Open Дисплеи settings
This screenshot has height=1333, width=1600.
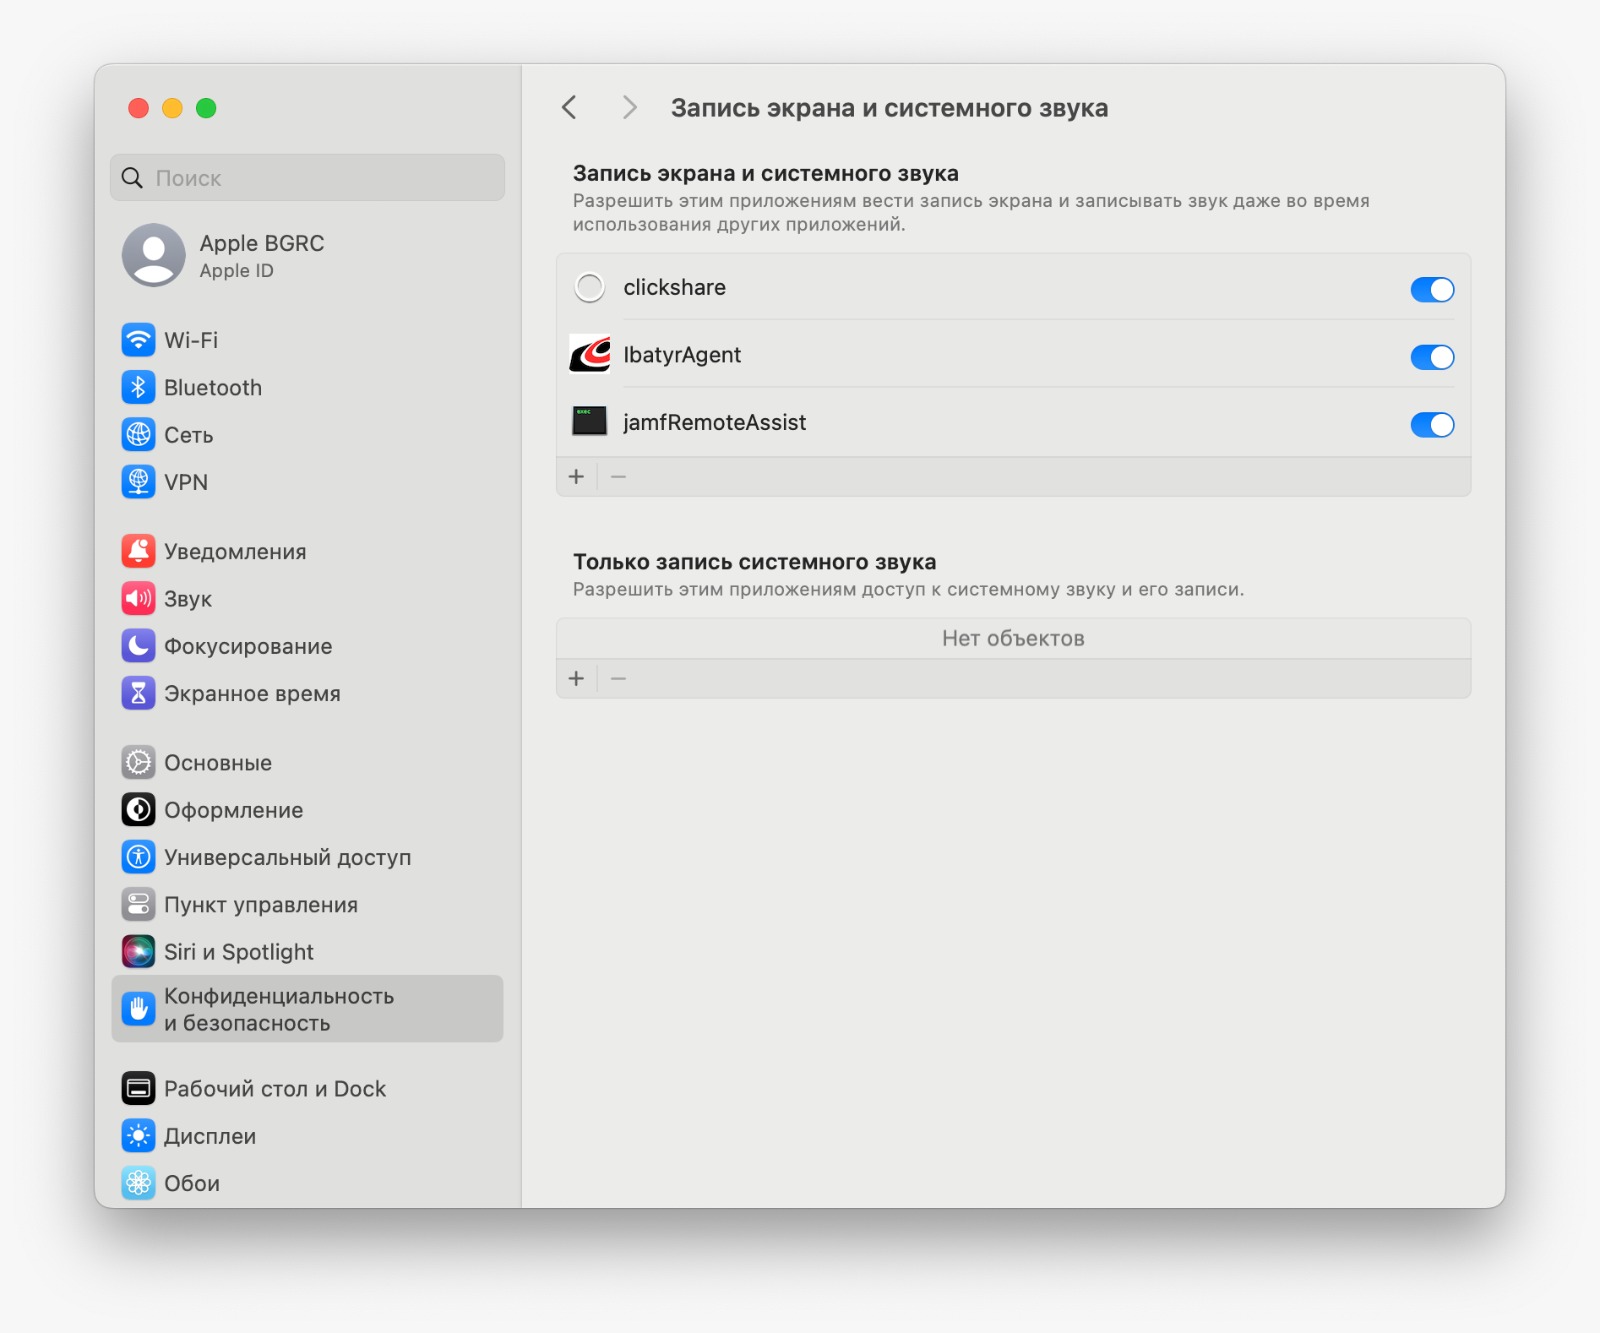pyautogui.click(x=307, y=1136)
